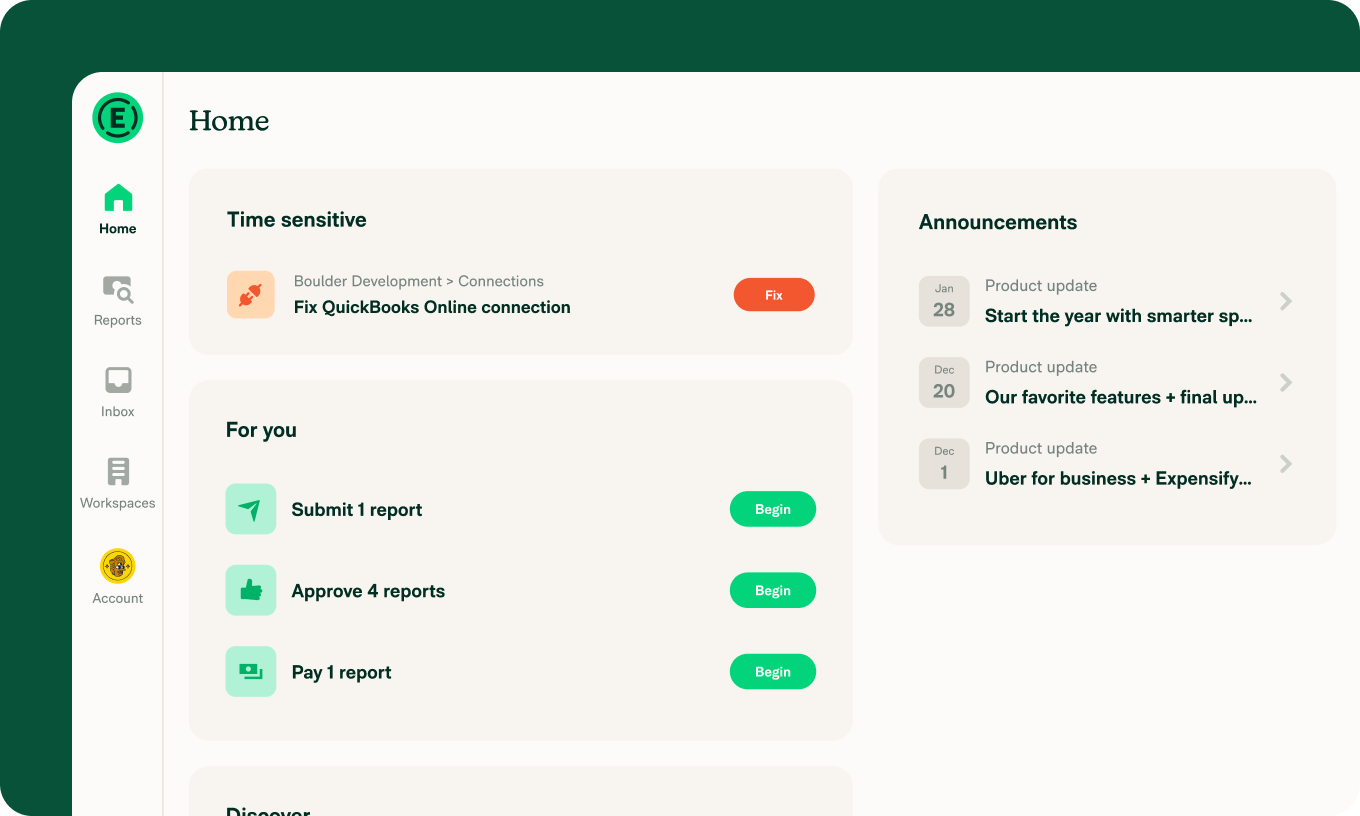Click Begin next to Submit 1 report

(772, 509)
